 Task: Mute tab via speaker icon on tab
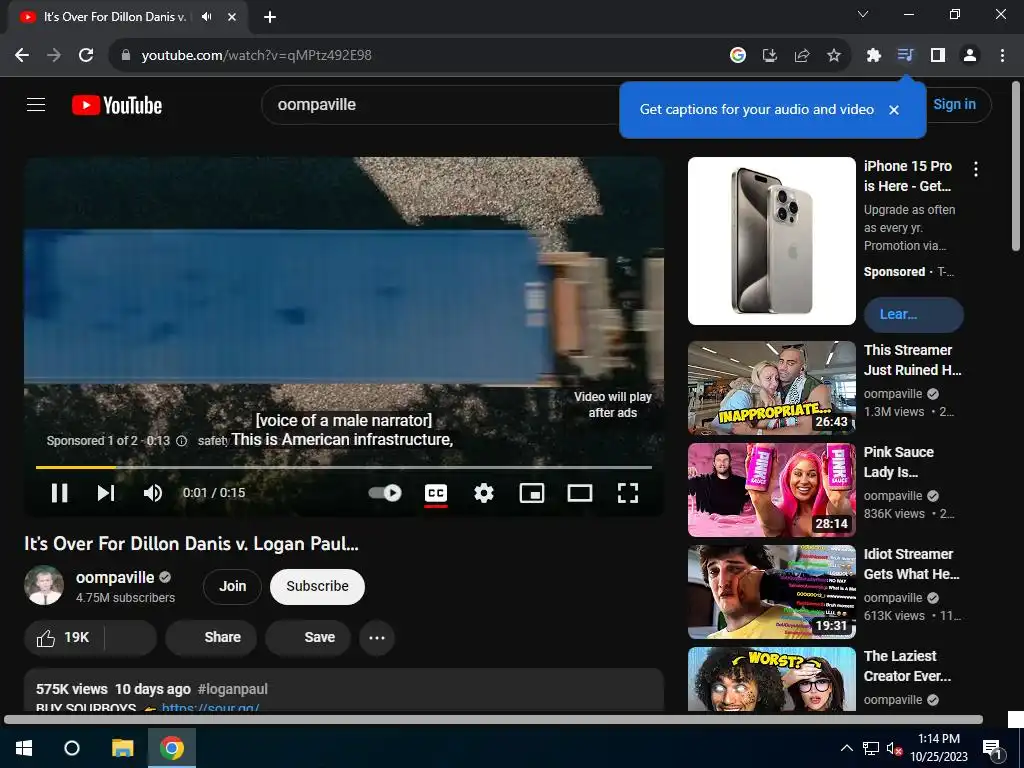pos(207,17)
